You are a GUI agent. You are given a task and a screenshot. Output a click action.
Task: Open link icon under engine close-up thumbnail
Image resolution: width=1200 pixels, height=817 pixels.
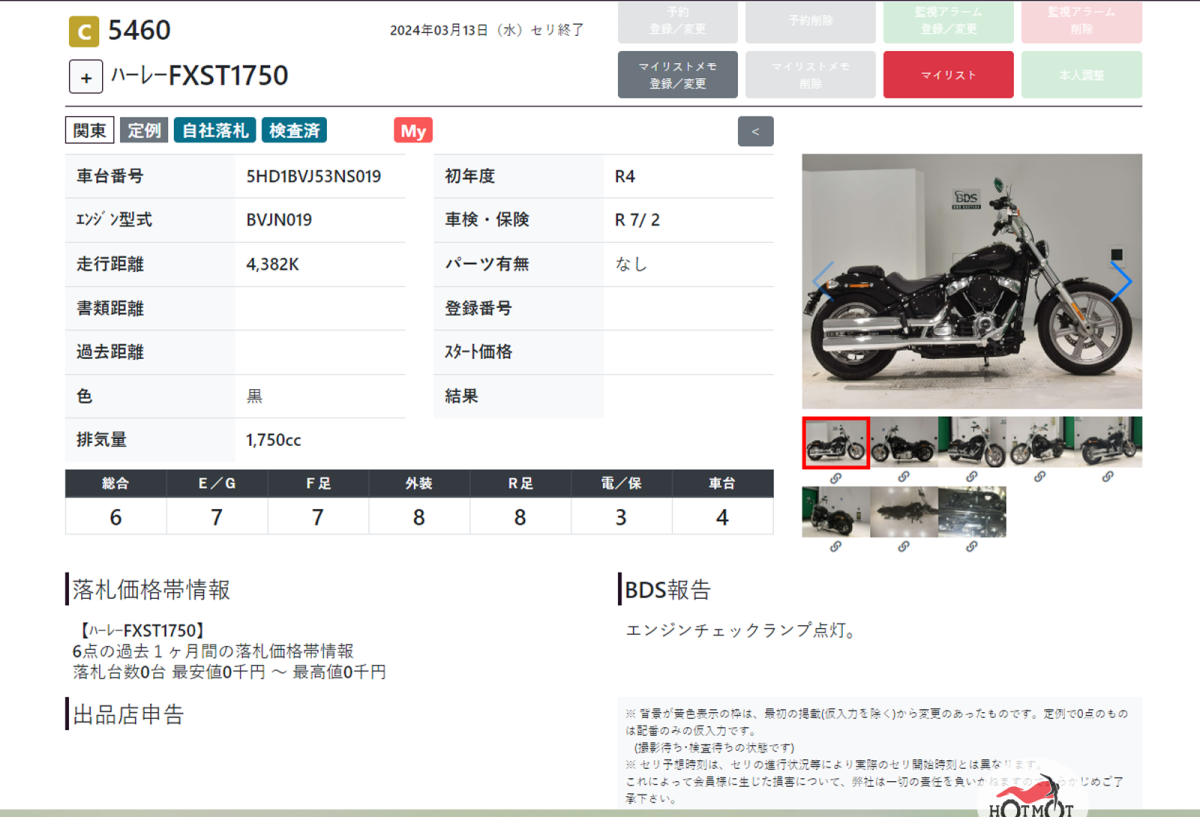(971, 547)
